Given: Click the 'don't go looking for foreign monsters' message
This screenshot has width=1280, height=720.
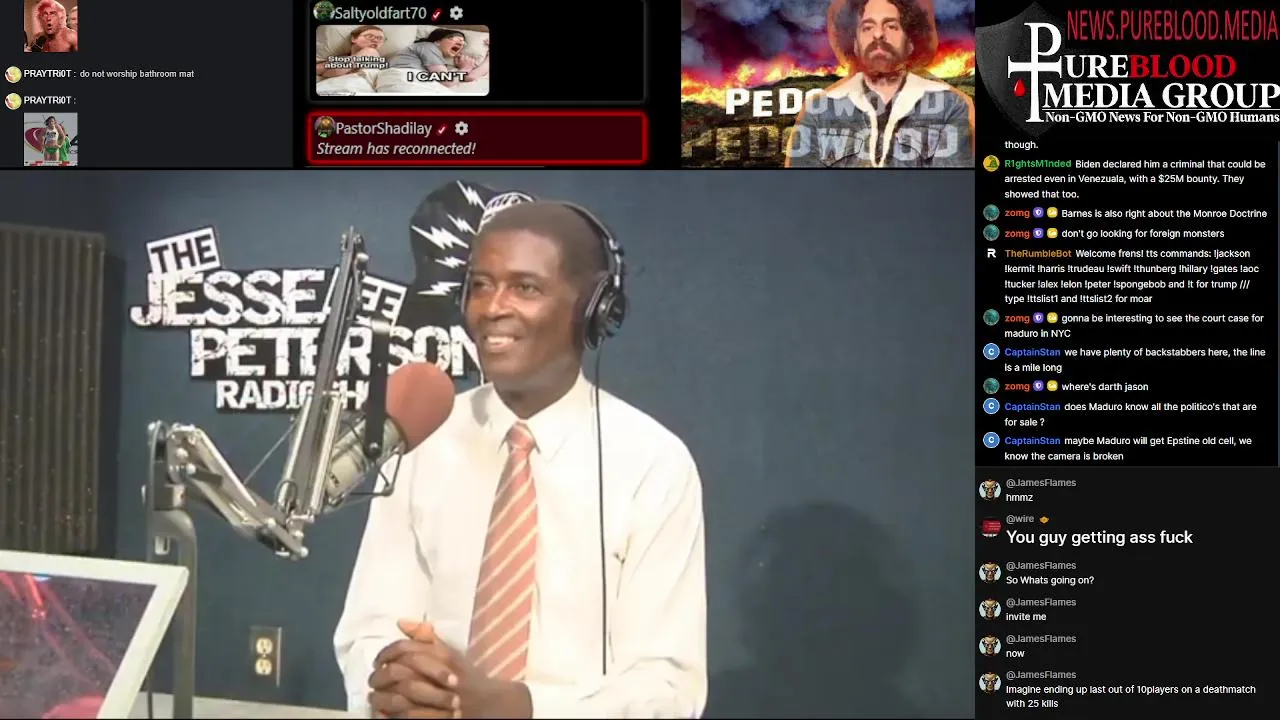Looking at the screenshot, I should (x=1143, y=234).
